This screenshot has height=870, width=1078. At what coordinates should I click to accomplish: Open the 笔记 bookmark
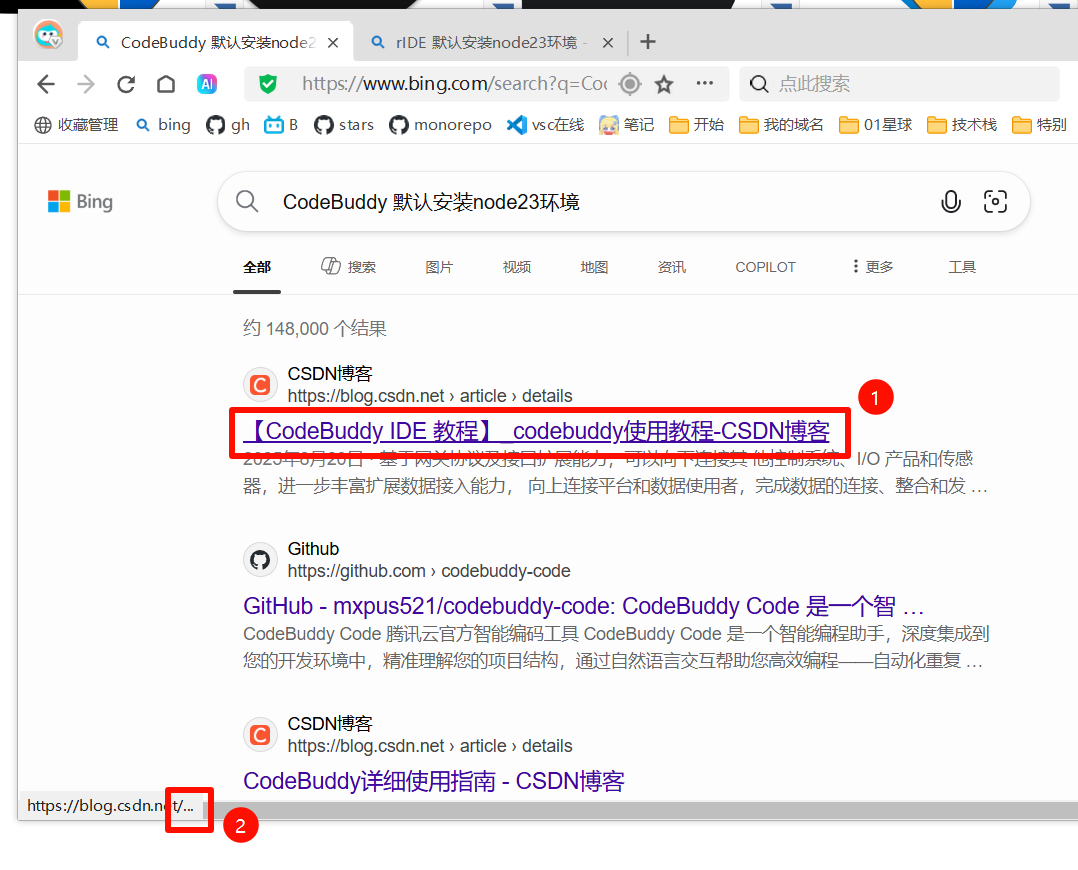pyautogui.click(x=626, y=124)
